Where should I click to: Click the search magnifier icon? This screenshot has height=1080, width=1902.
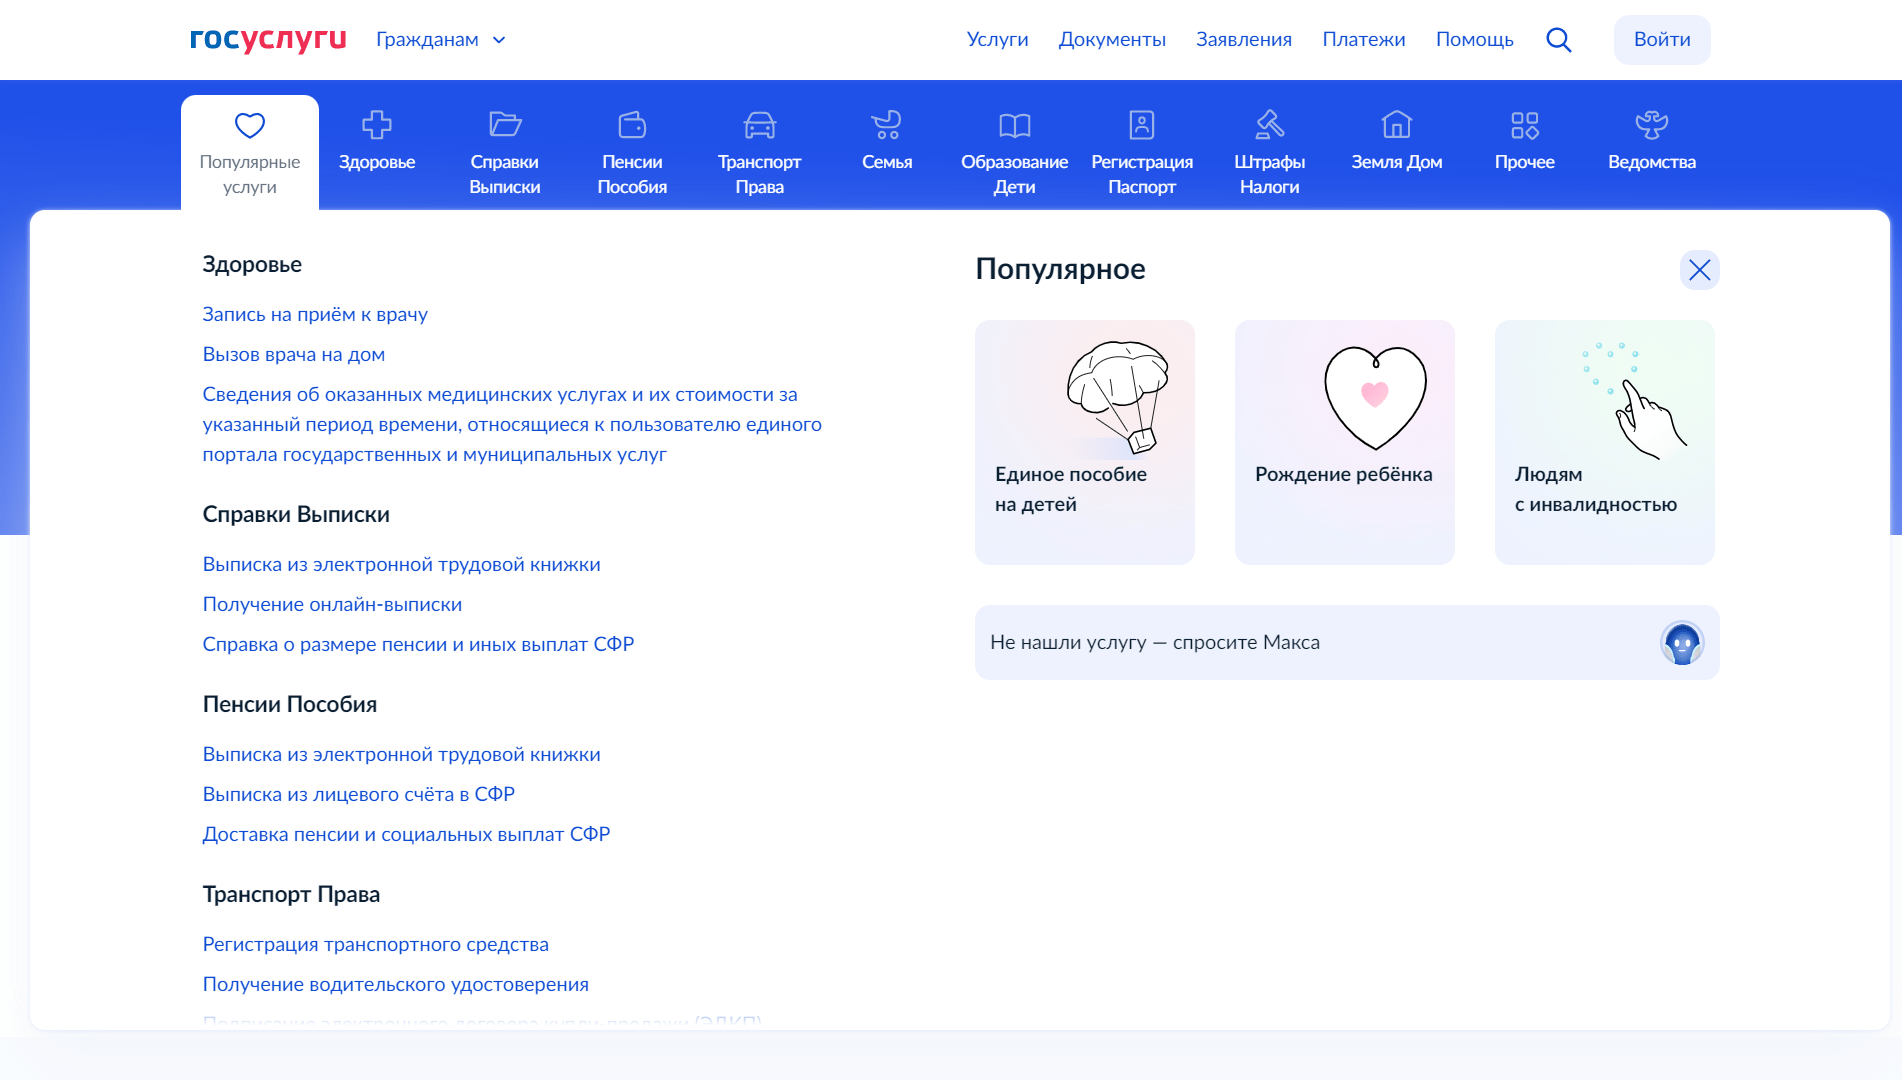[x=1558, y=40]
